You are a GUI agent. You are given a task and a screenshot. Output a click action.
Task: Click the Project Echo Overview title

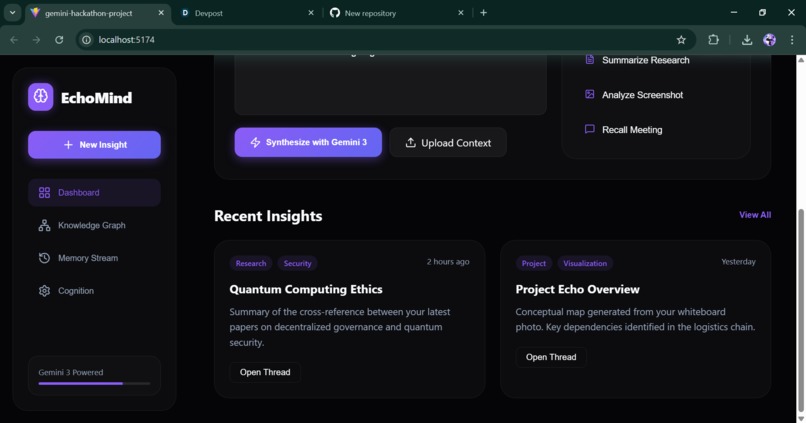coord(577,289)
